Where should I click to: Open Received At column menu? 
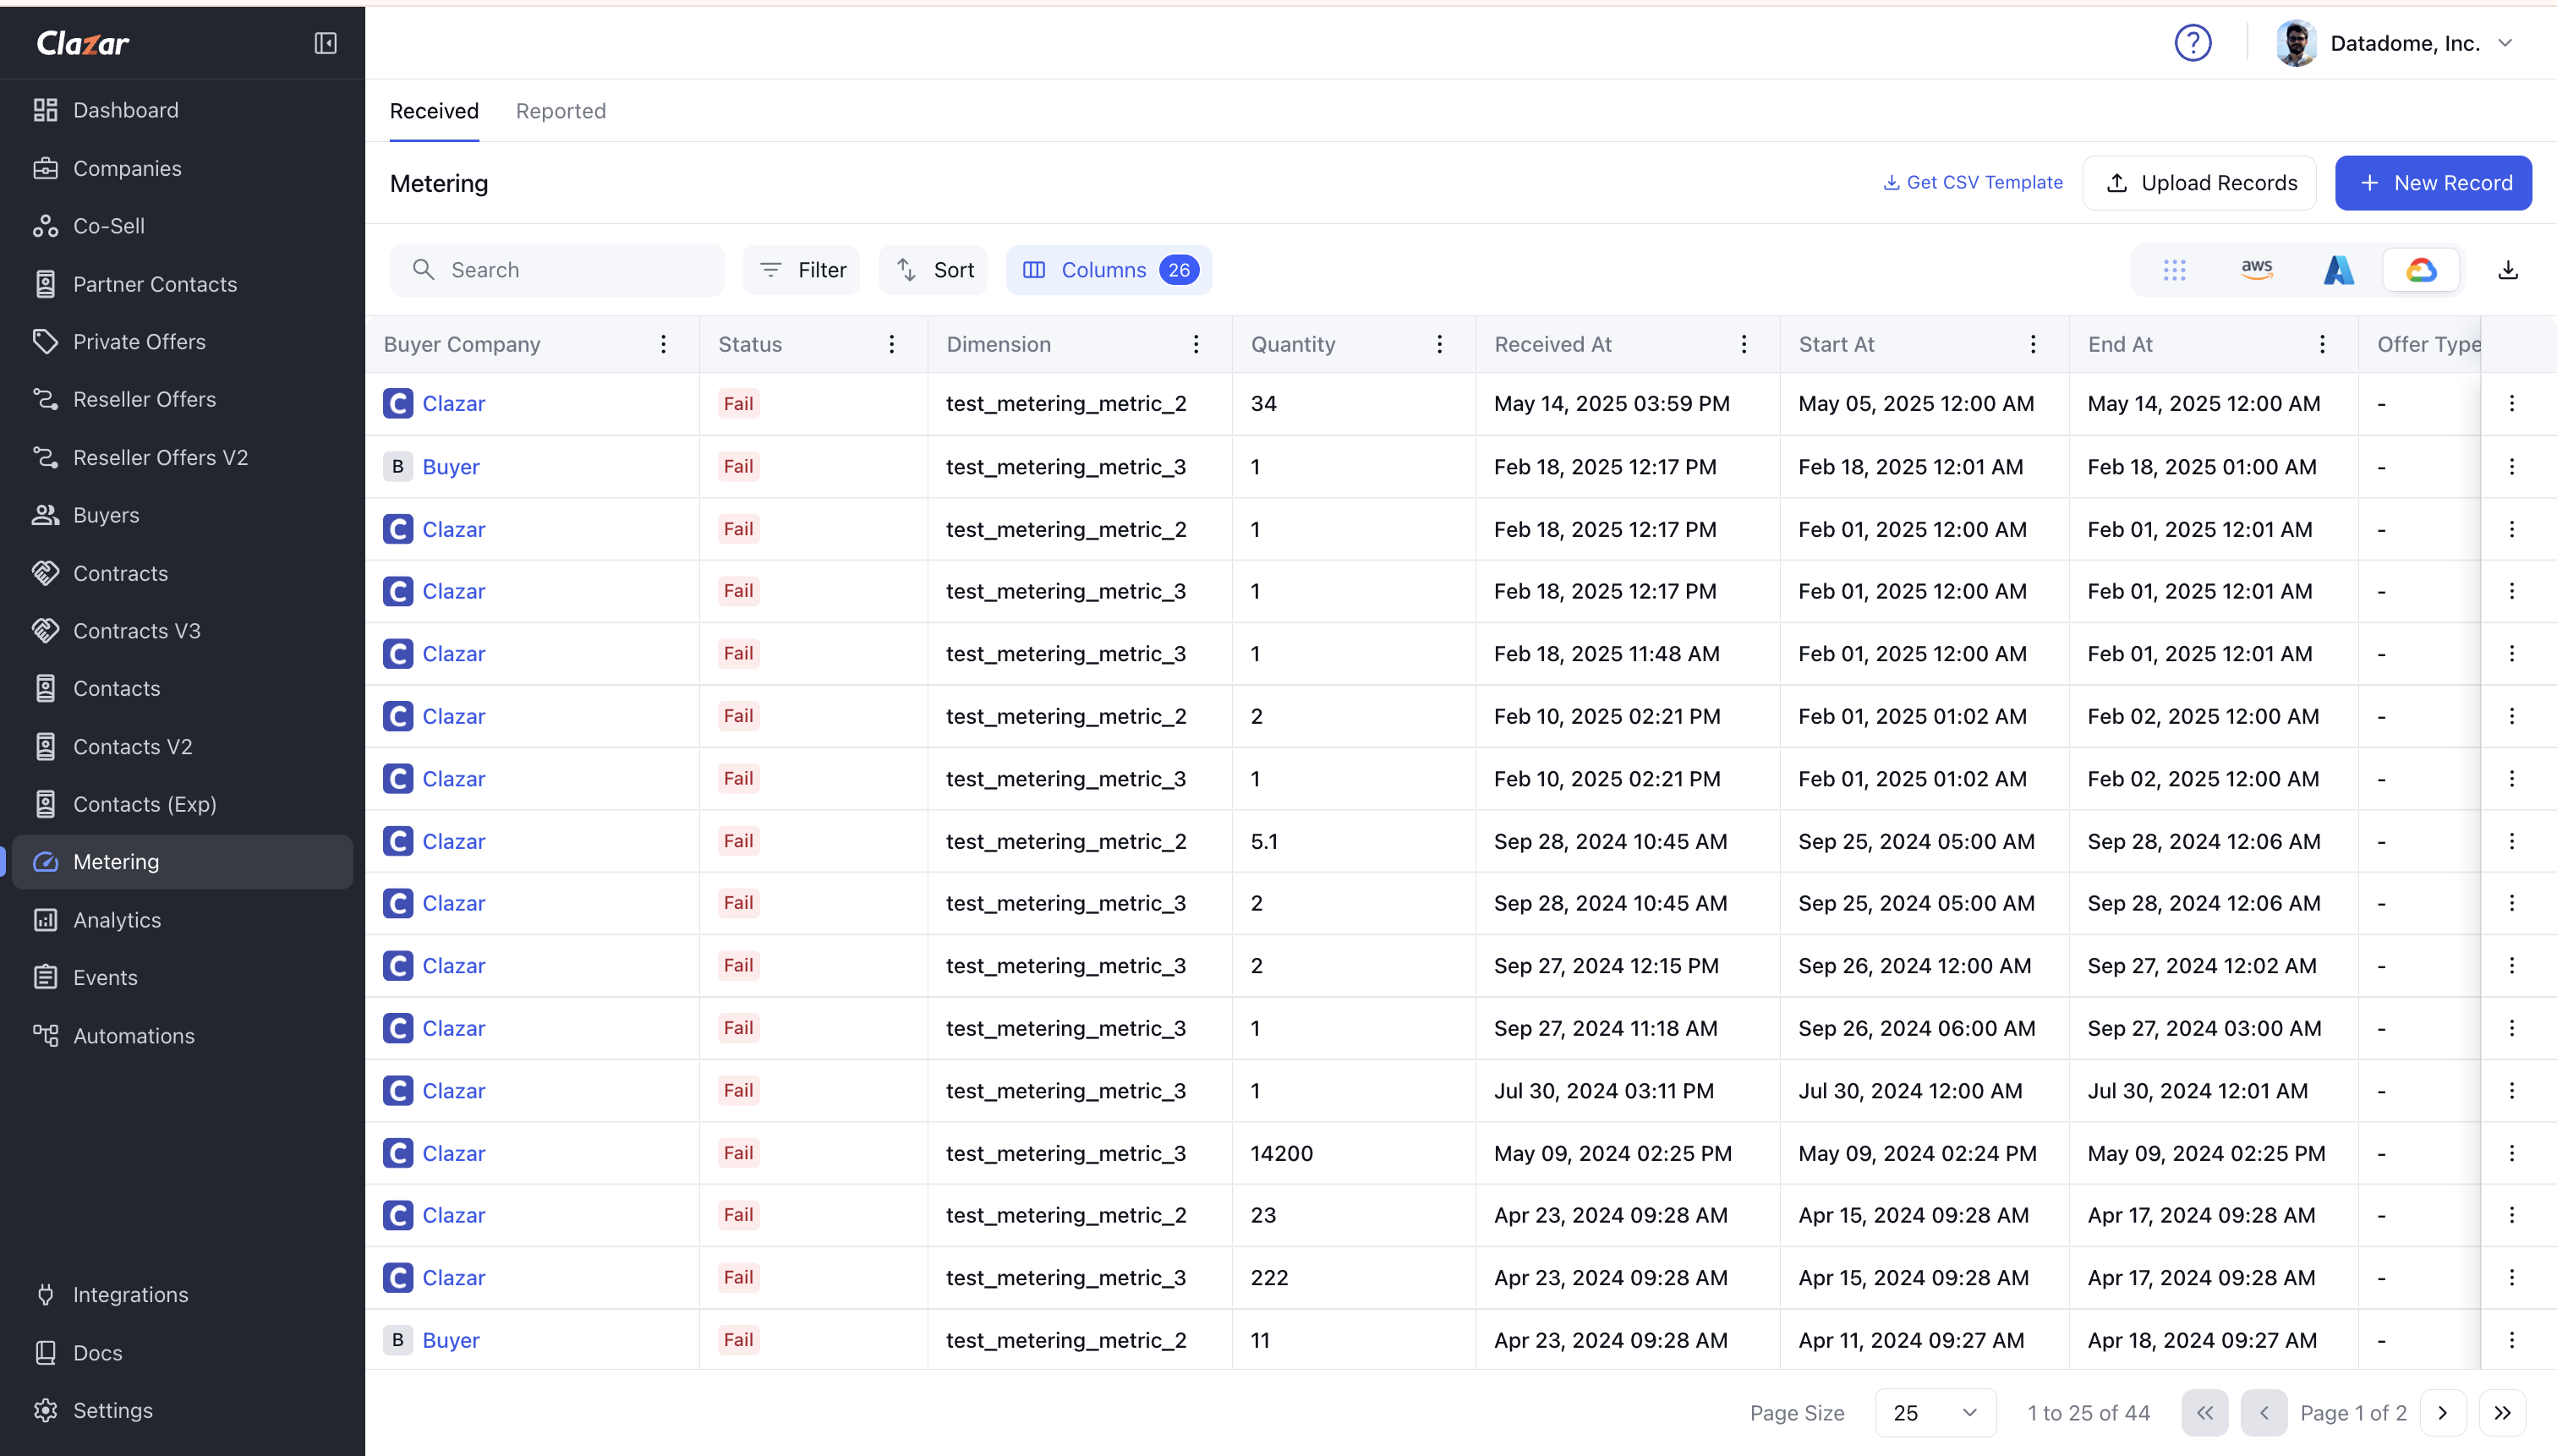pos(1744,344)
